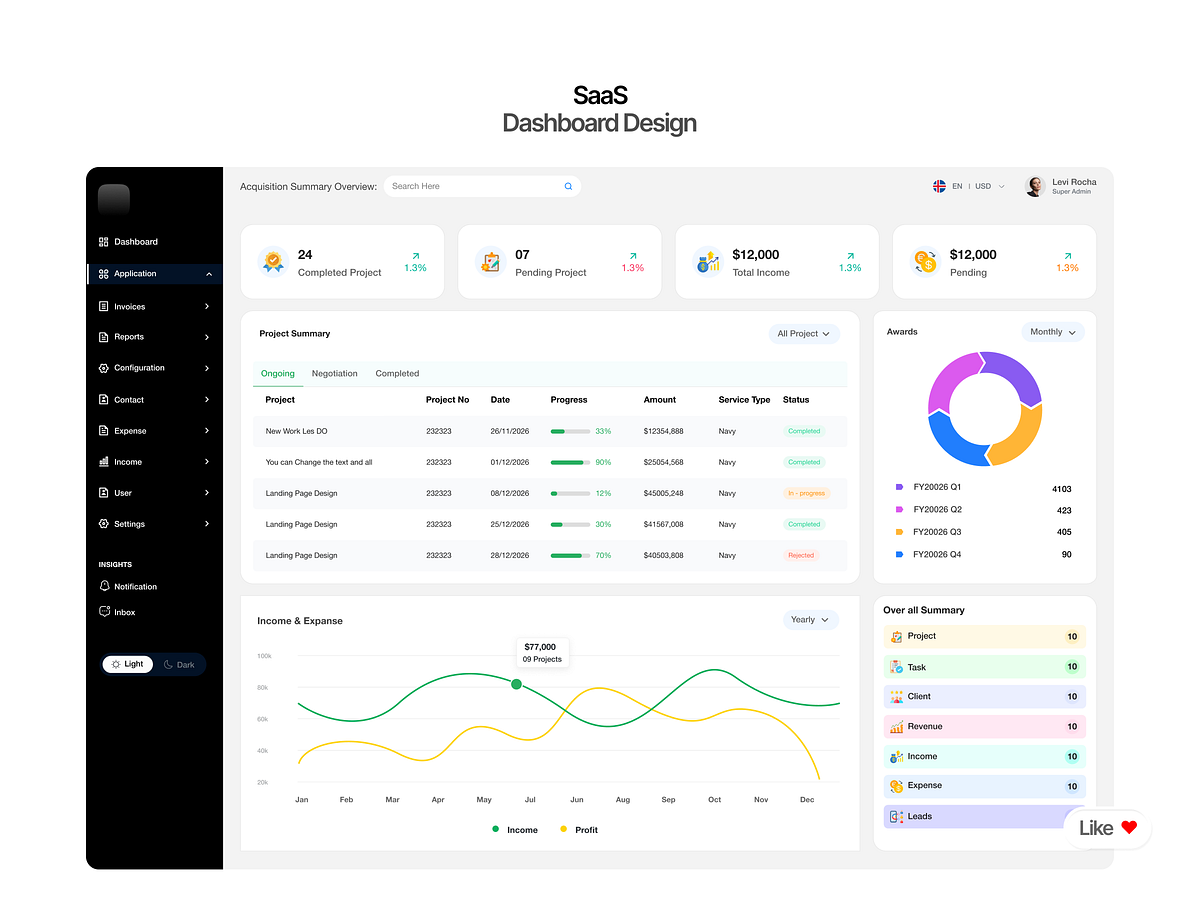1200x900 pixels.
Task: Expand the Invoices submenu arrow
Action: (x=207, y=306)
